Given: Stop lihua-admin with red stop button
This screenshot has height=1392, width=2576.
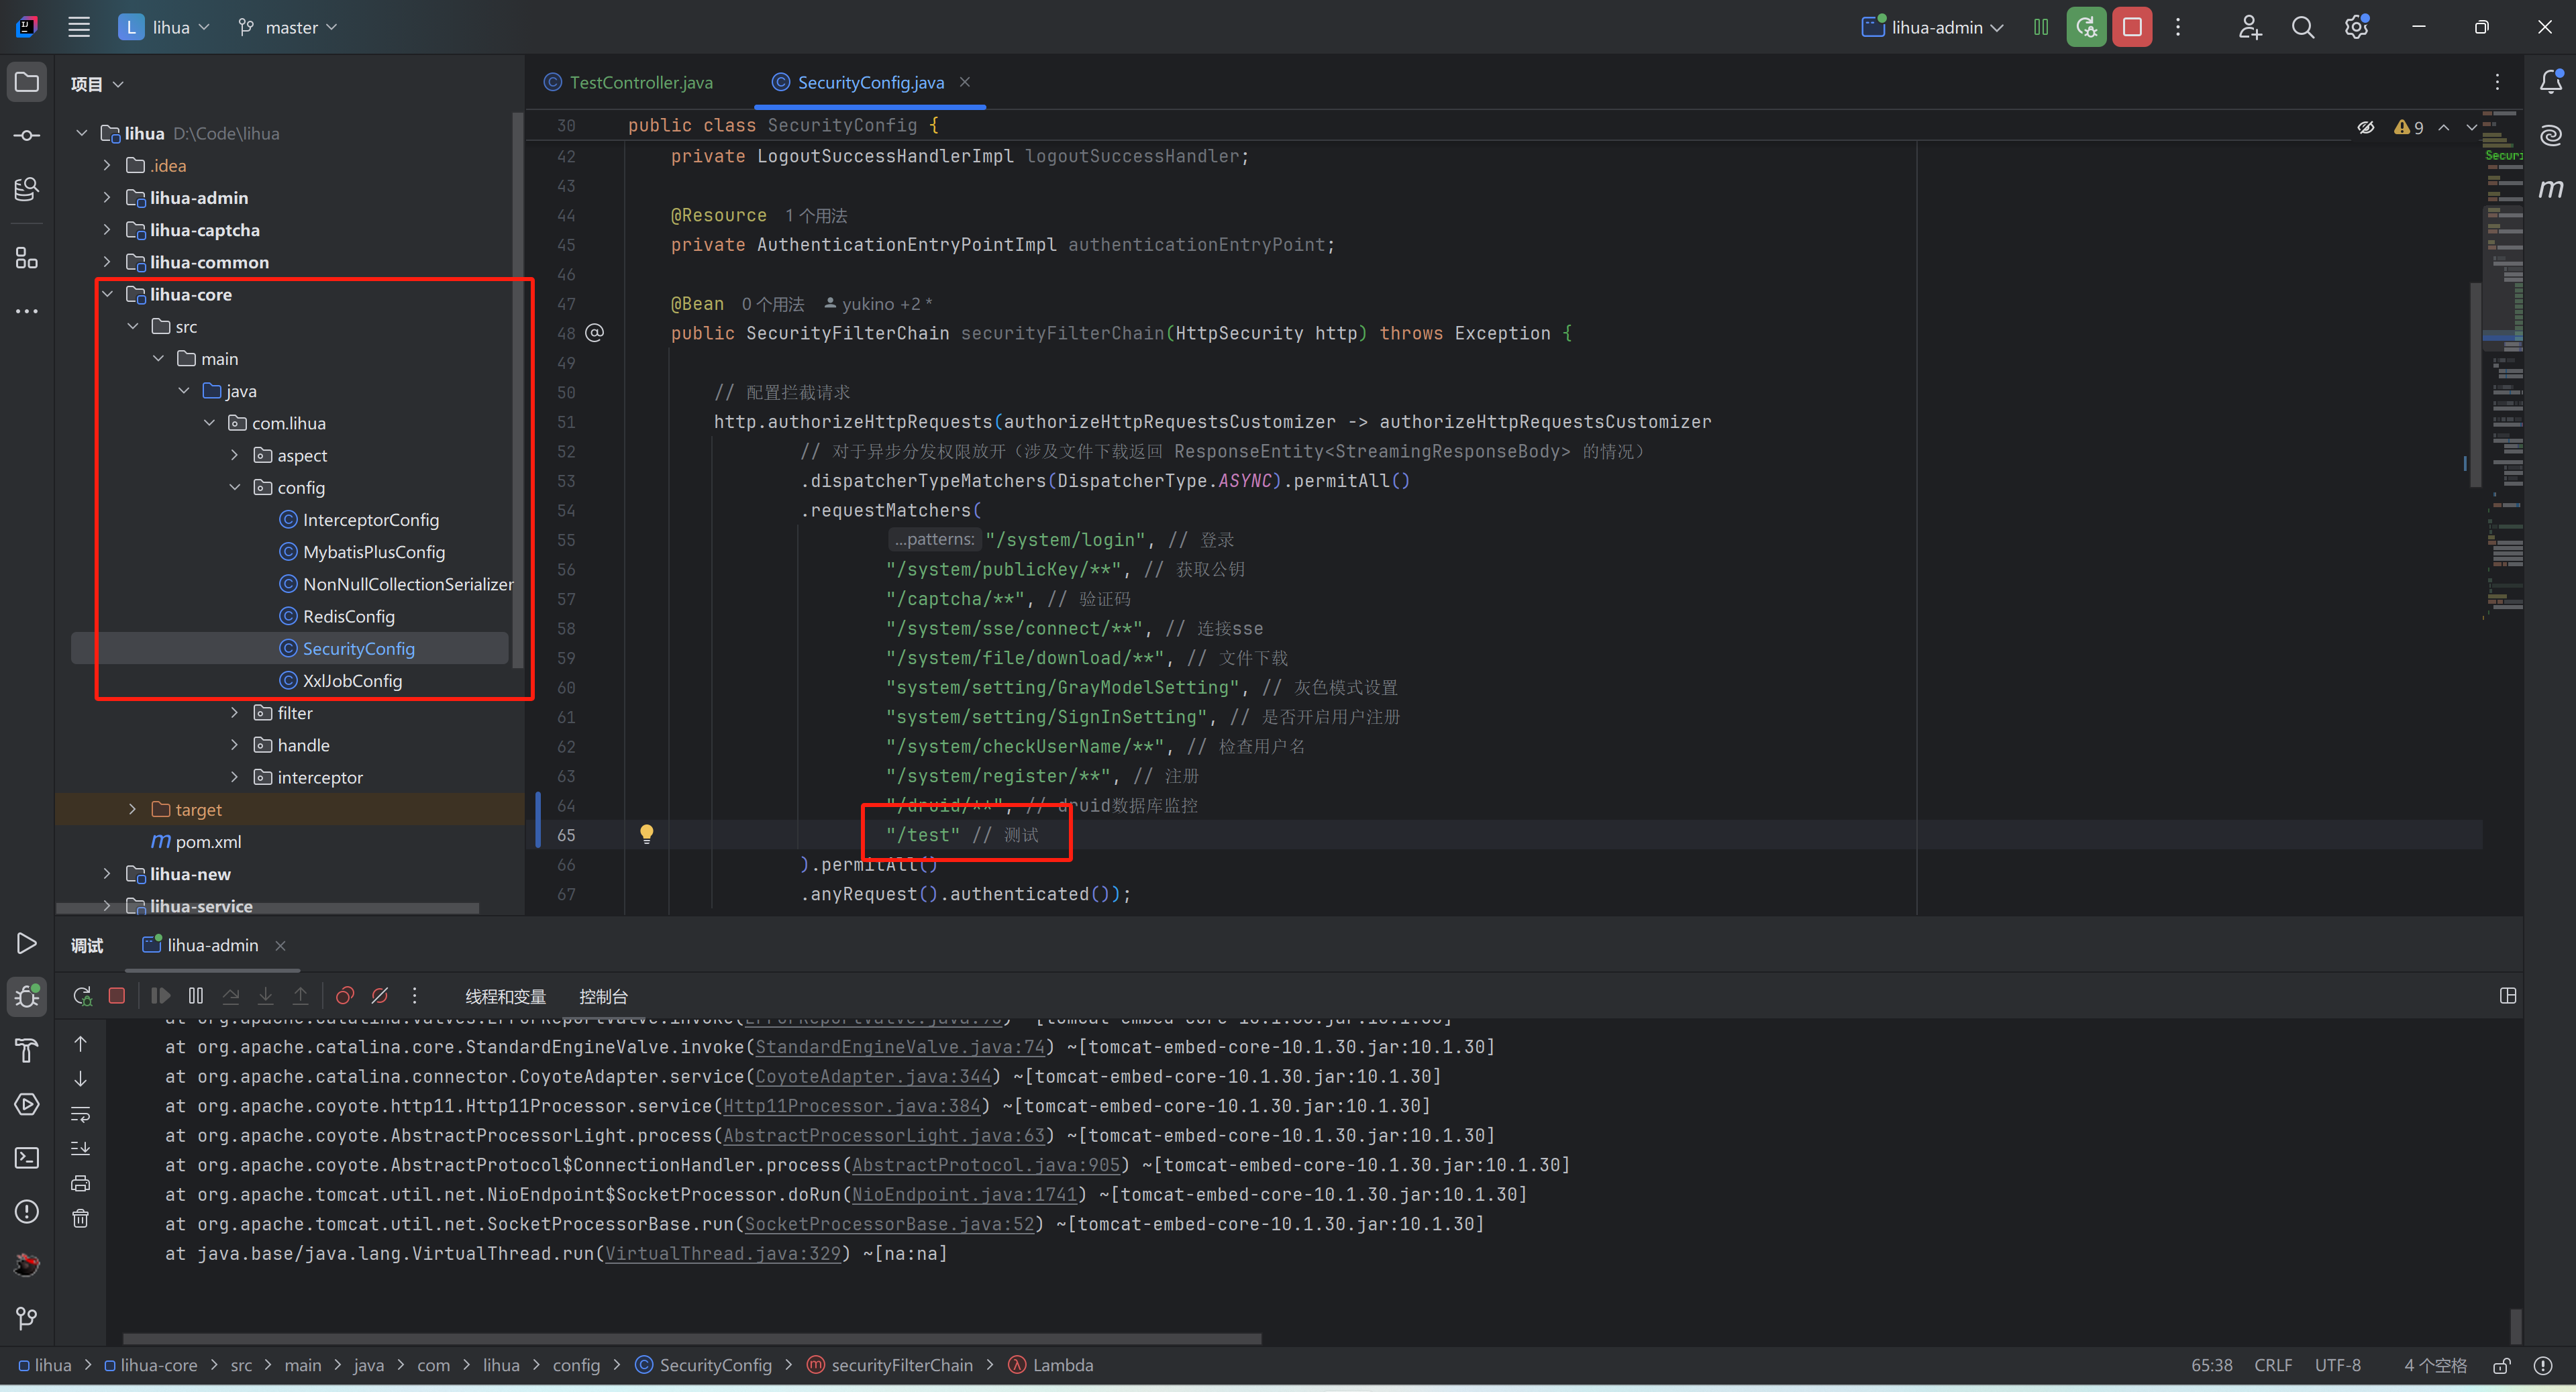Looking at the screenshot, I should tap(2132, 27).
